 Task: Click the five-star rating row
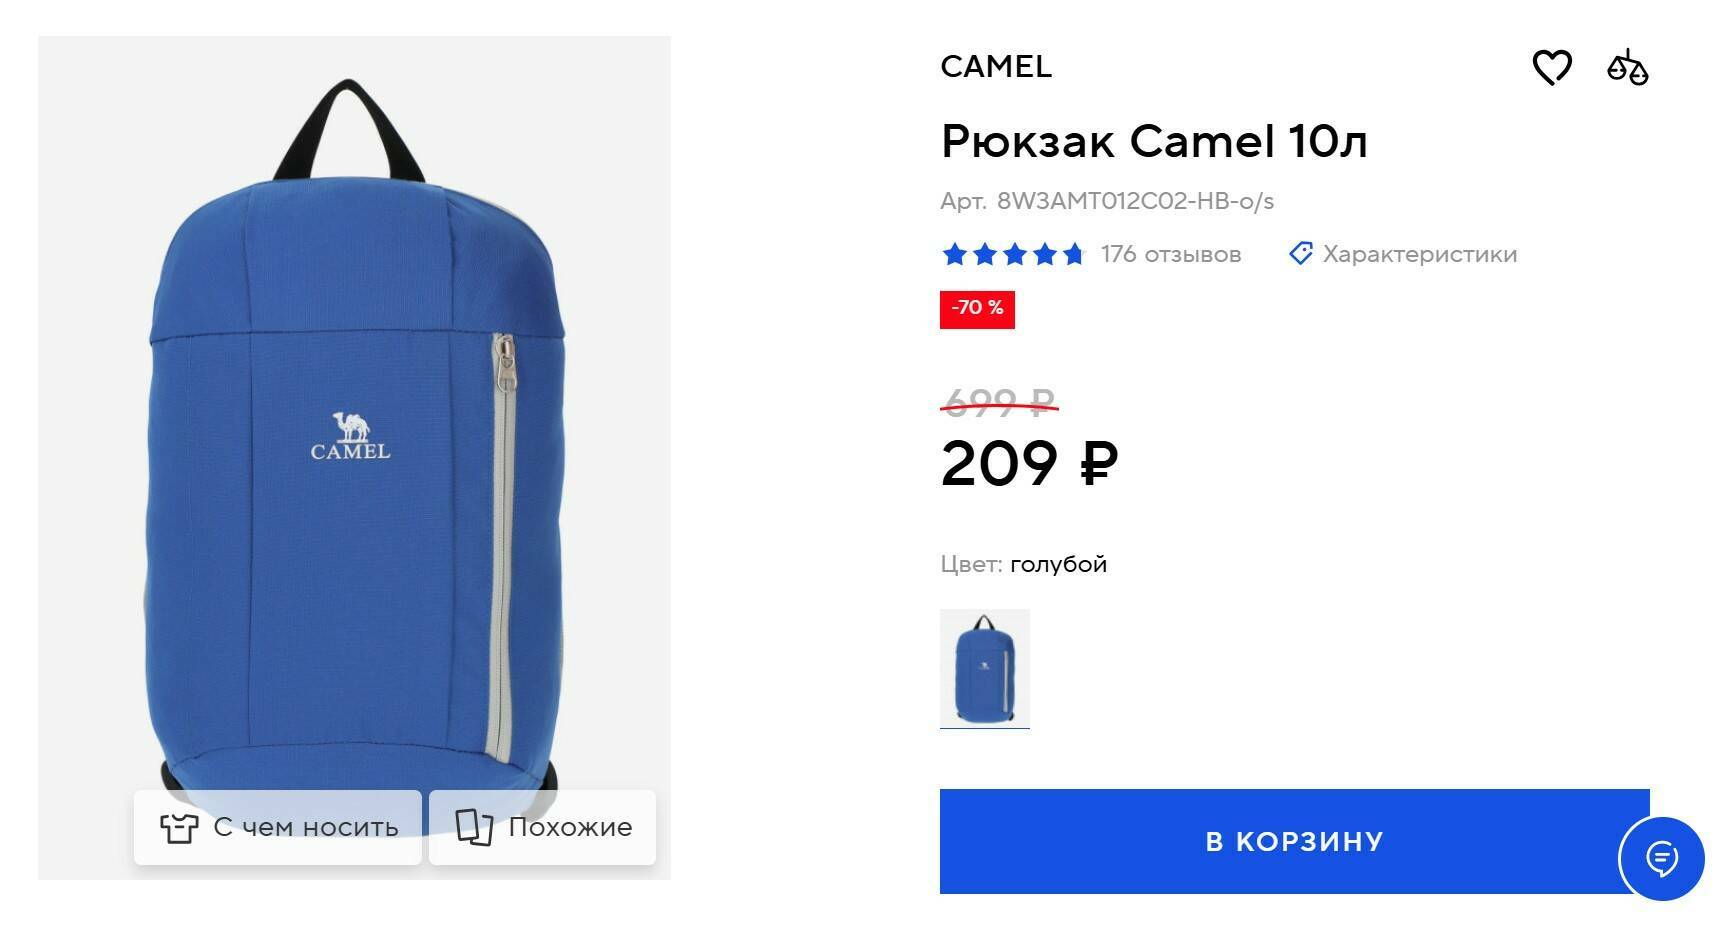coord(1012,254)
